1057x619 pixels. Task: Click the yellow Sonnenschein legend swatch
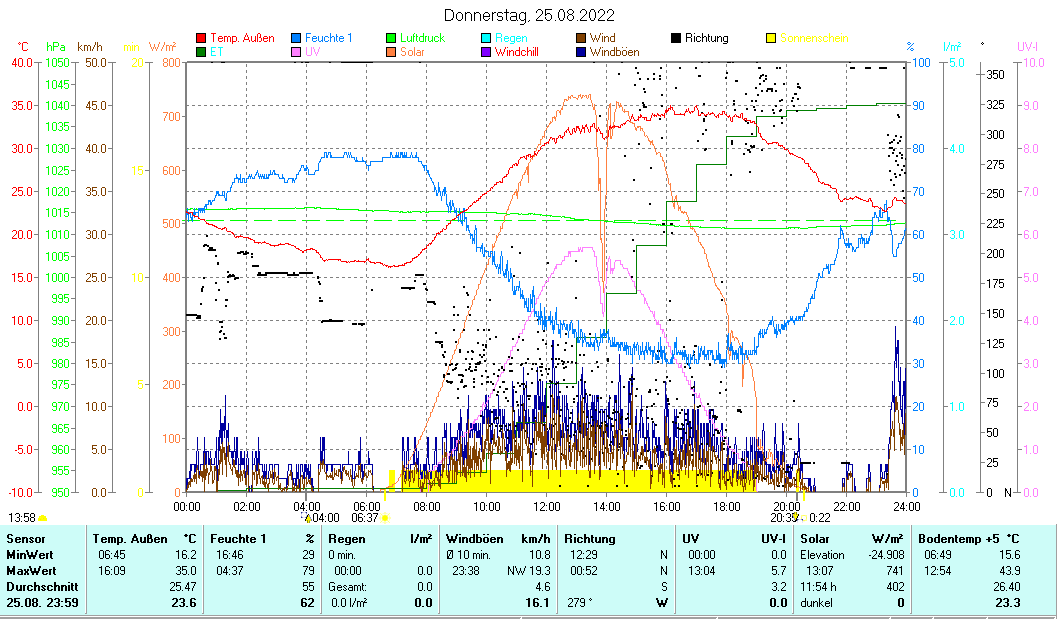pos(771,38)
